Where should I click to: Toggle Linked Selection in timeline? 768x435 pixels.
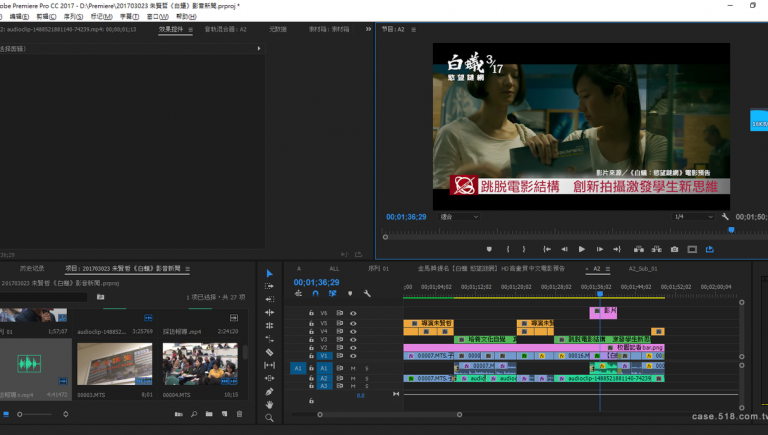(x=333, y=293)
